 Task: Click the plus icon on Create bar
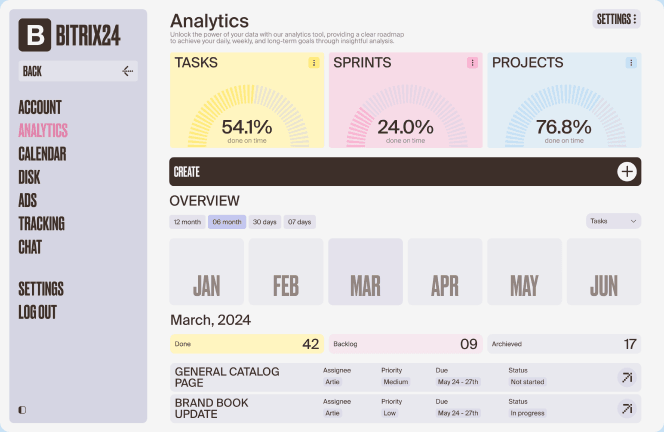[627, 172]
